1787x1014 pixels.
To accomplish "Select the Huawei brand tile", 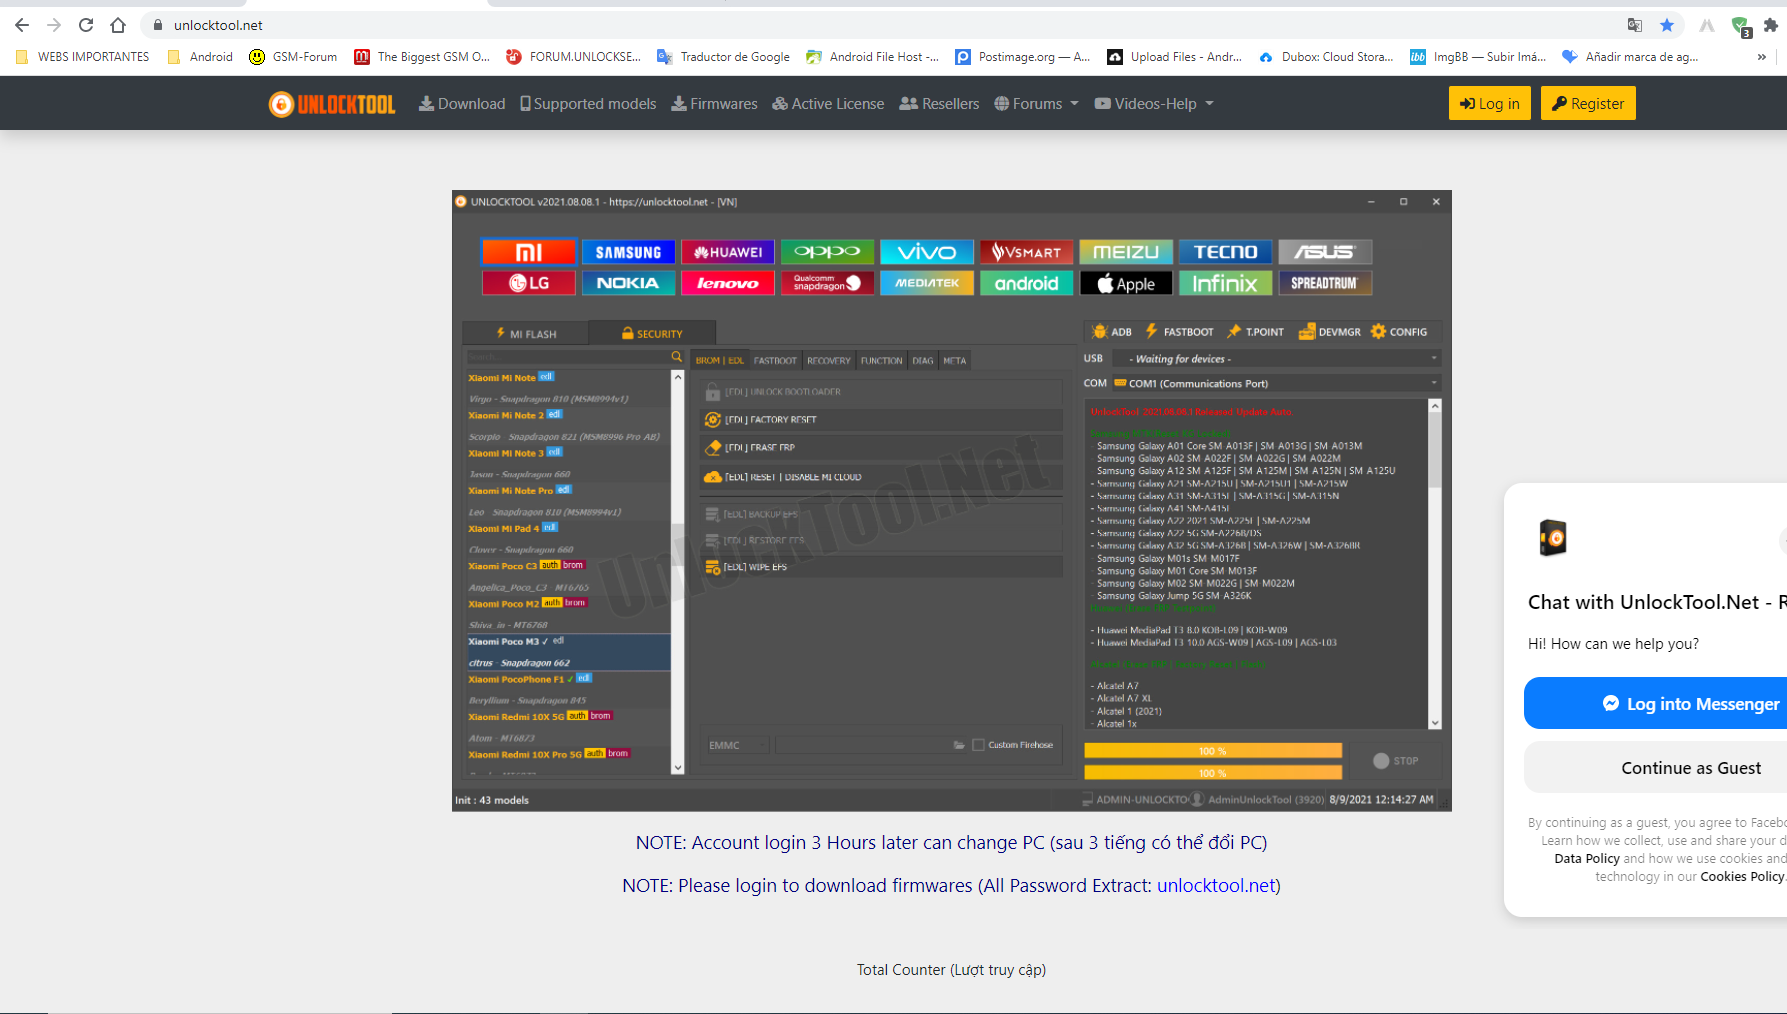I will click(x=728, y=252).
